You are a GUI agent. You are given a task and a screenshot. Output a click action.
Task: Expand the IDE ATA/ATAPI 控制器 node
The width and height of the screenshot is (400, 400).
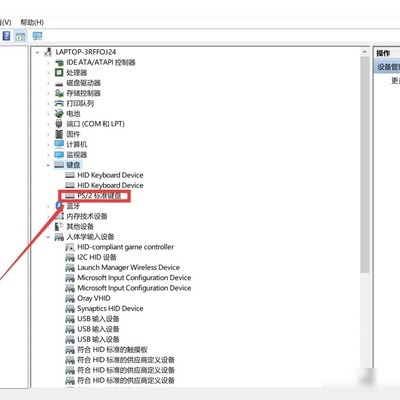[x=48, y=62]
